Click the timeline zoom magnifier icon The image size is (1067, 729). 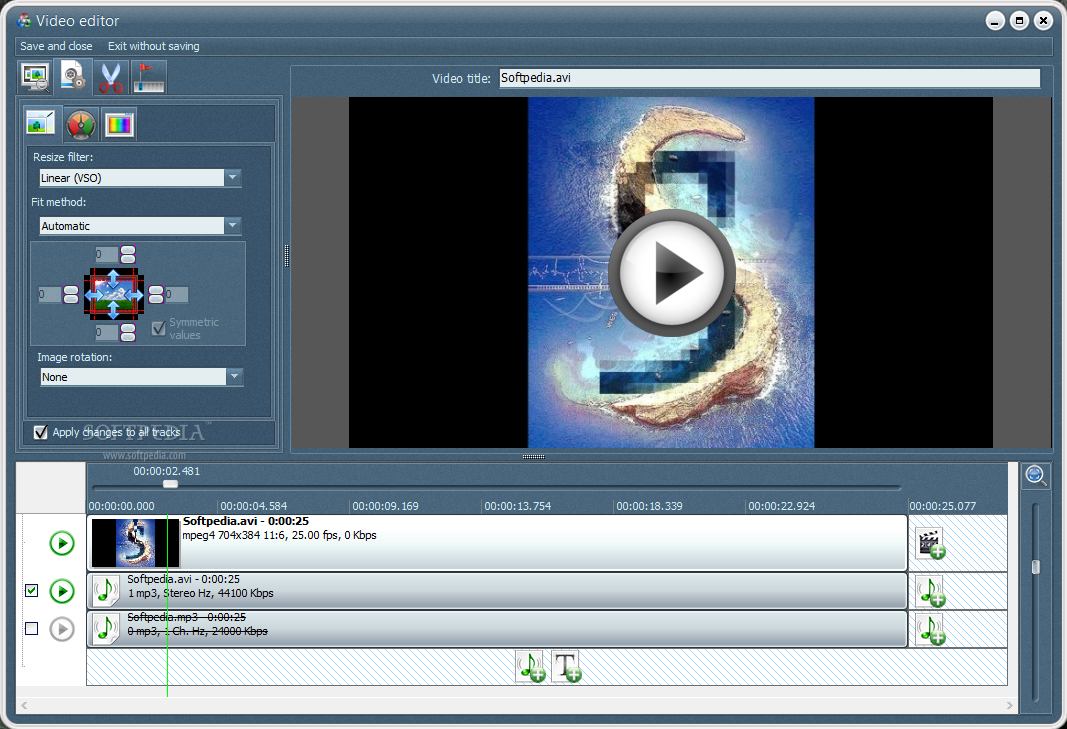click(1036, 475)
